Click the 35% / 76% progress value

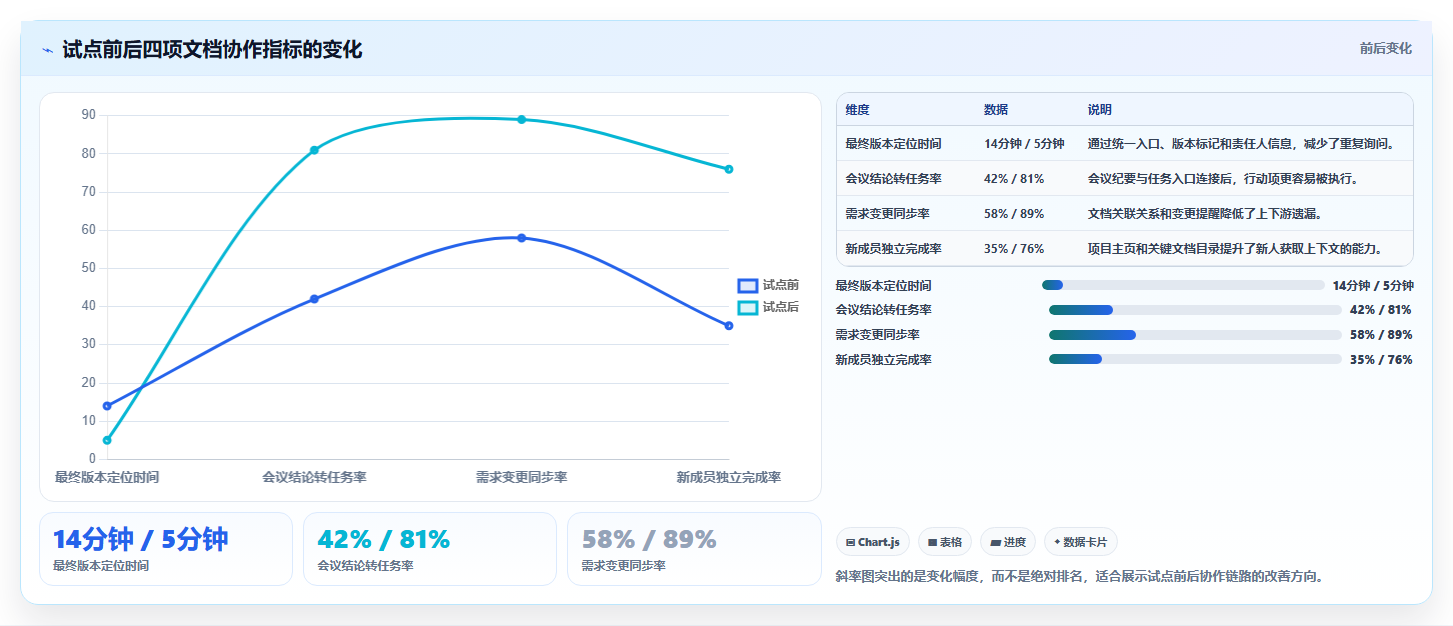point(1381,360)
